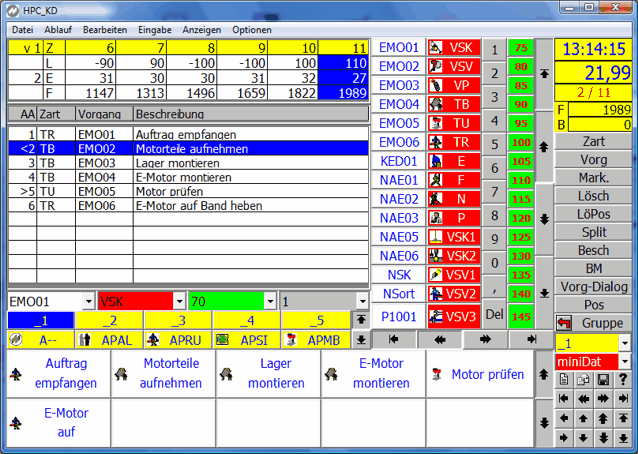
Task: Expand the red VSK dropdown
Action: coord(179,301)
